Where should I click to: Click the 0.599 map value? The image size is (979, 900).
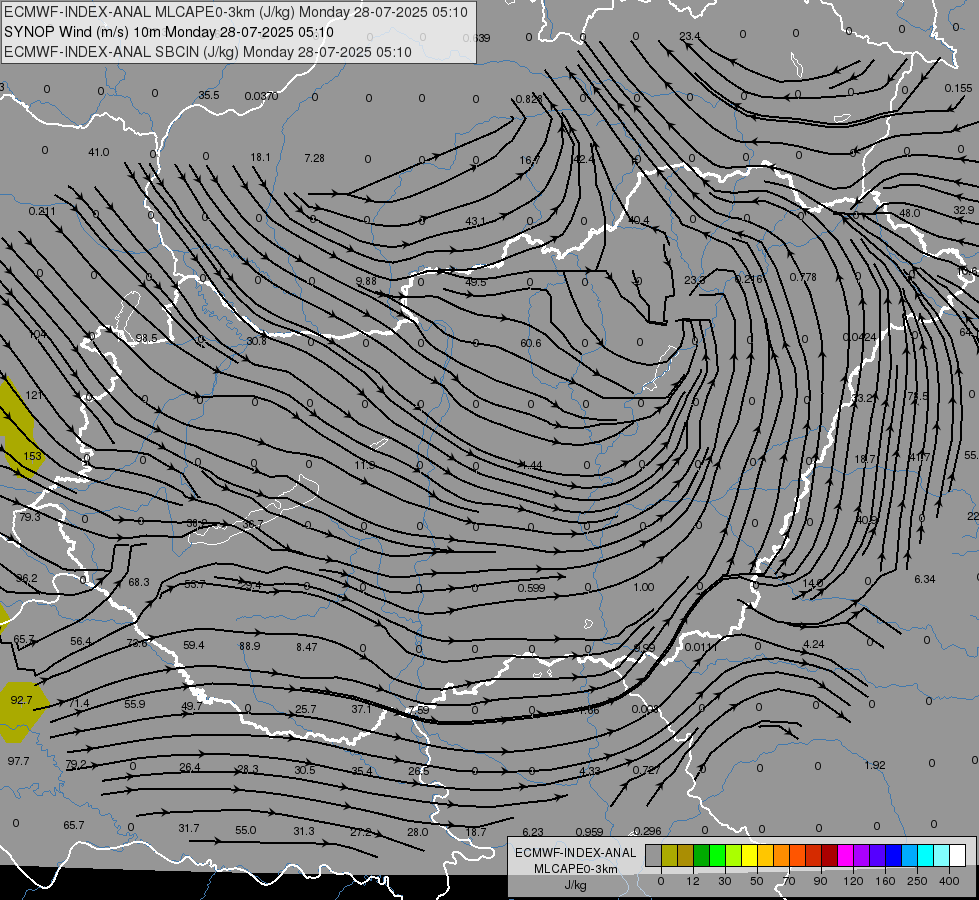pos(531,588)
